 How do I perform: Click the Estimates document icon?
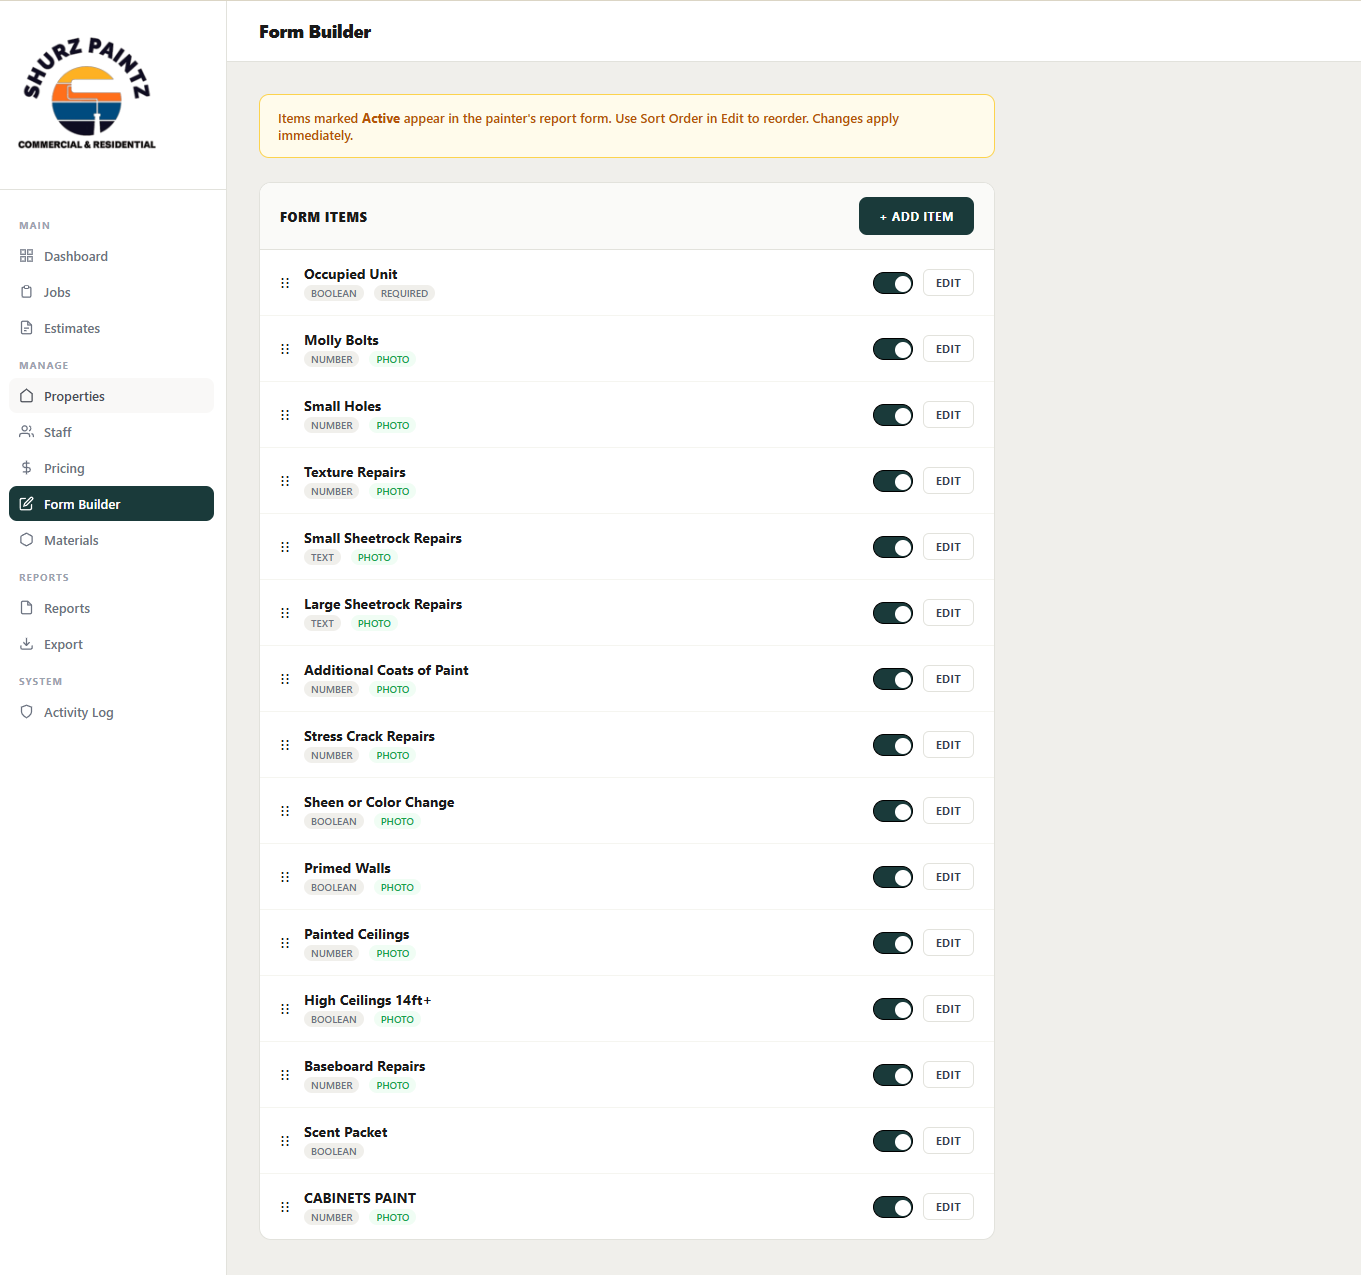(x=27, y=328)
